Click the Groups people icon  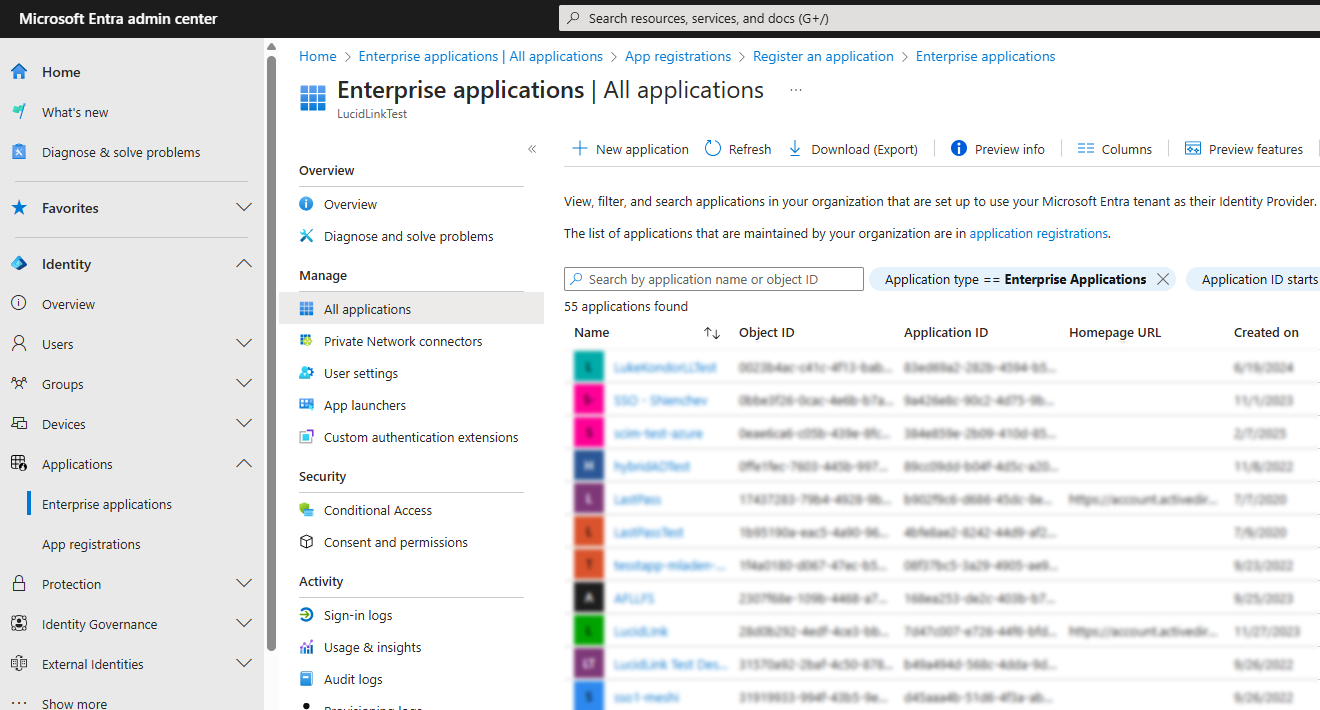(19, 384)
